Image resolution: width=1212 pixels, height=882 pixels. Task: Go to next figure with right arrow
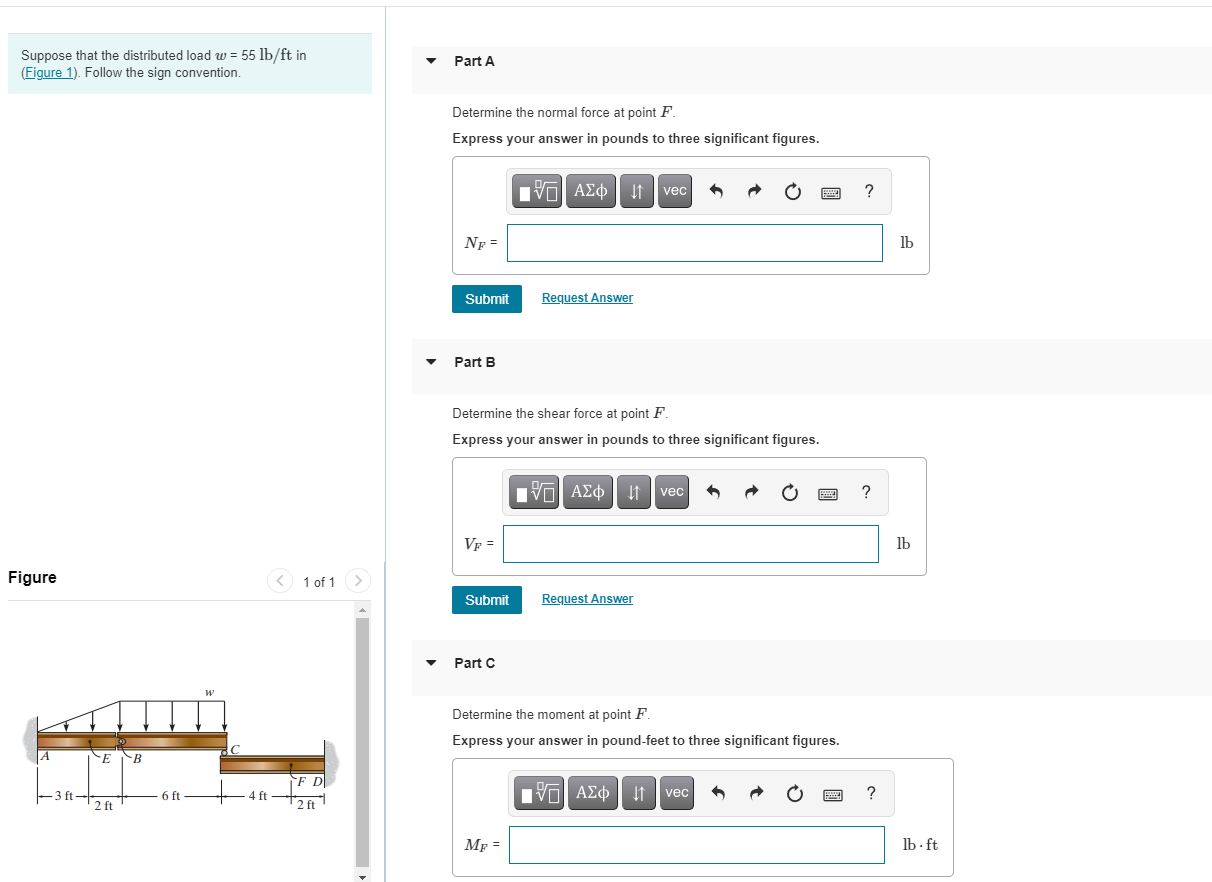pyautogui.click(x=357, y=580)
